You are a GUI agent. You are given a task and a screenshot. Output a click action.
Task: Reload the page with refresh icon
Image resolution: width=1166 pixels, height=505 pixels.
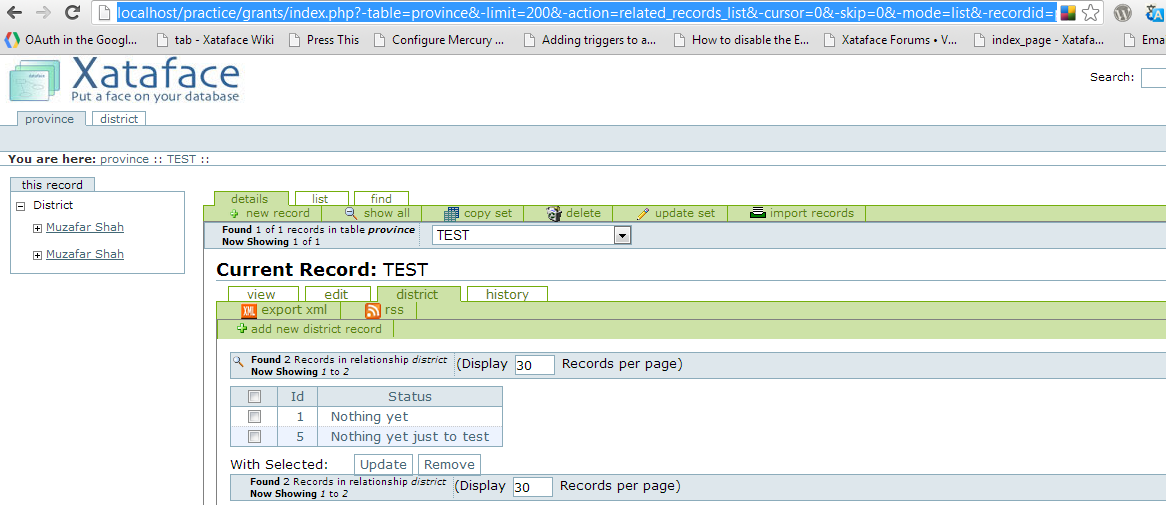point(72,12)
